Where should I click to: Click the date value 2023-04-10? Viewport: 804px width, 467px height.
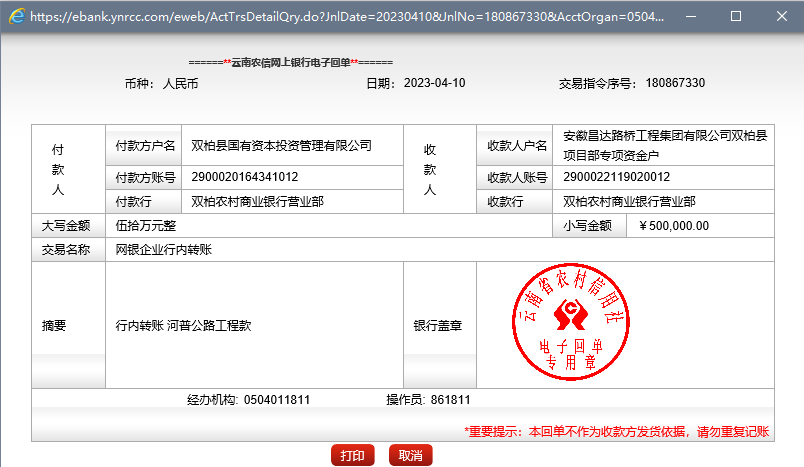click(434, 83)
